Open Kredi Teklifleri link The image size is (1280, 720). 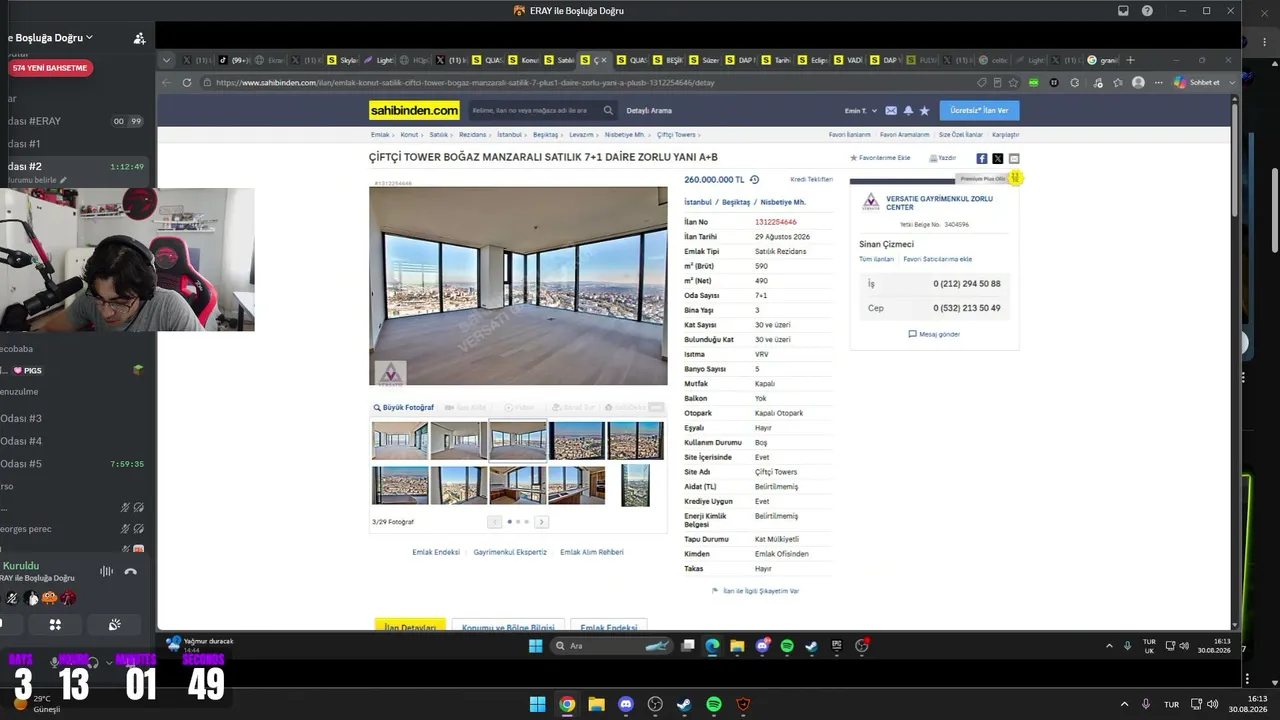pos(812,179)
